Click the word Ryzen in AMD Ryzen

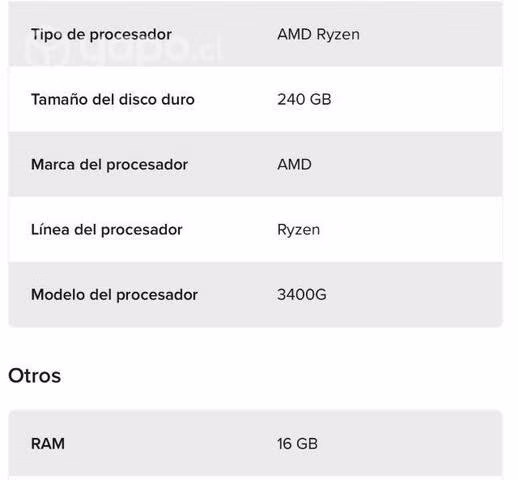pyautogui.click(x=338, y=35)
